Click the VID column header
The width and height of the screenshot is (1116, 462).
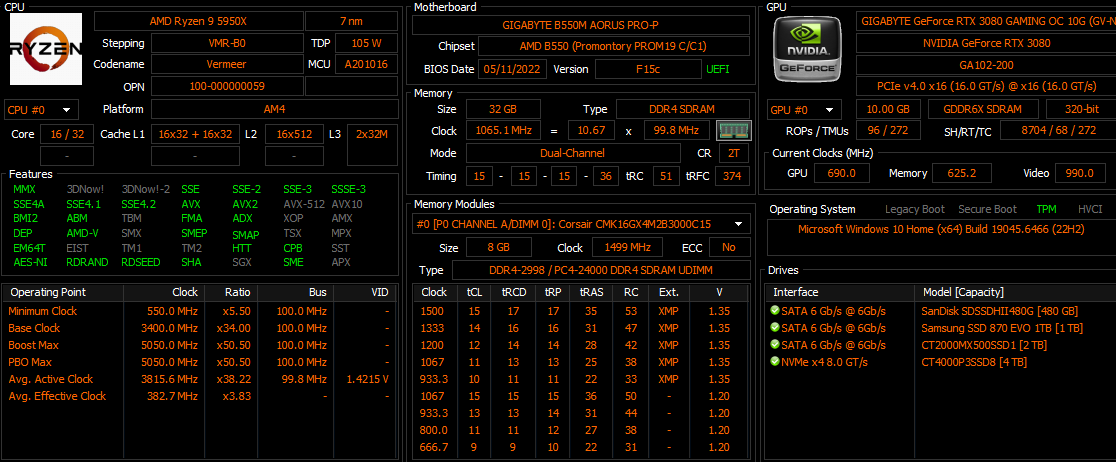tap(364, 293)
